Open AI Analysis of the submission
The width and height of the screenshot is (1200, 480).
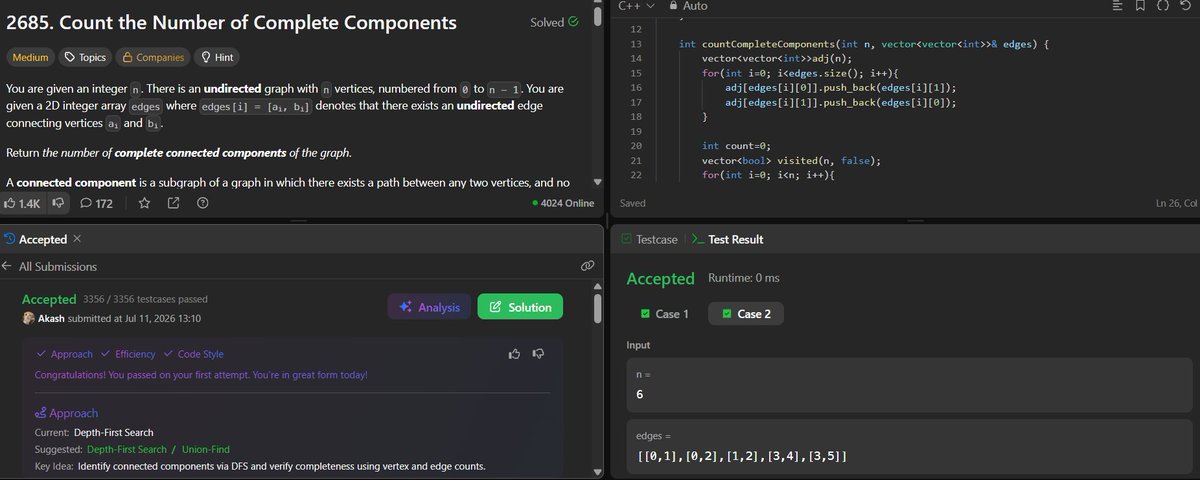[x=429, y=307]
